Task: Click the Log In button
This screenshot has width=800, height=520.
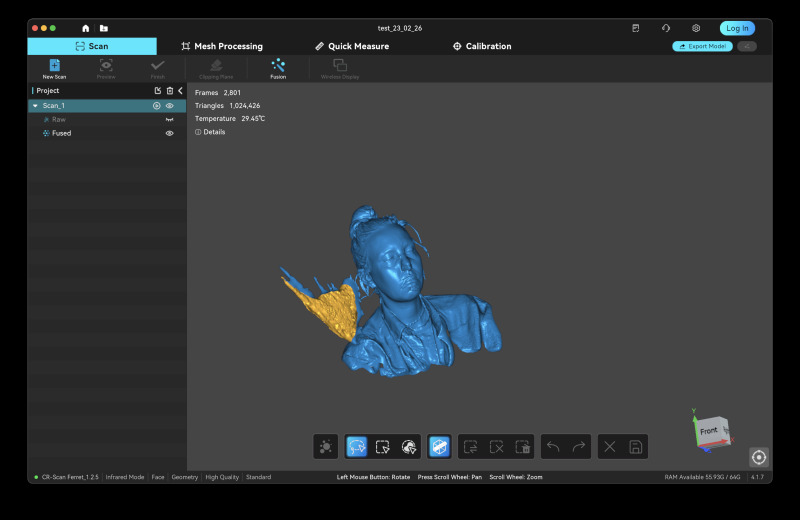Action: [x=737, y=28]
